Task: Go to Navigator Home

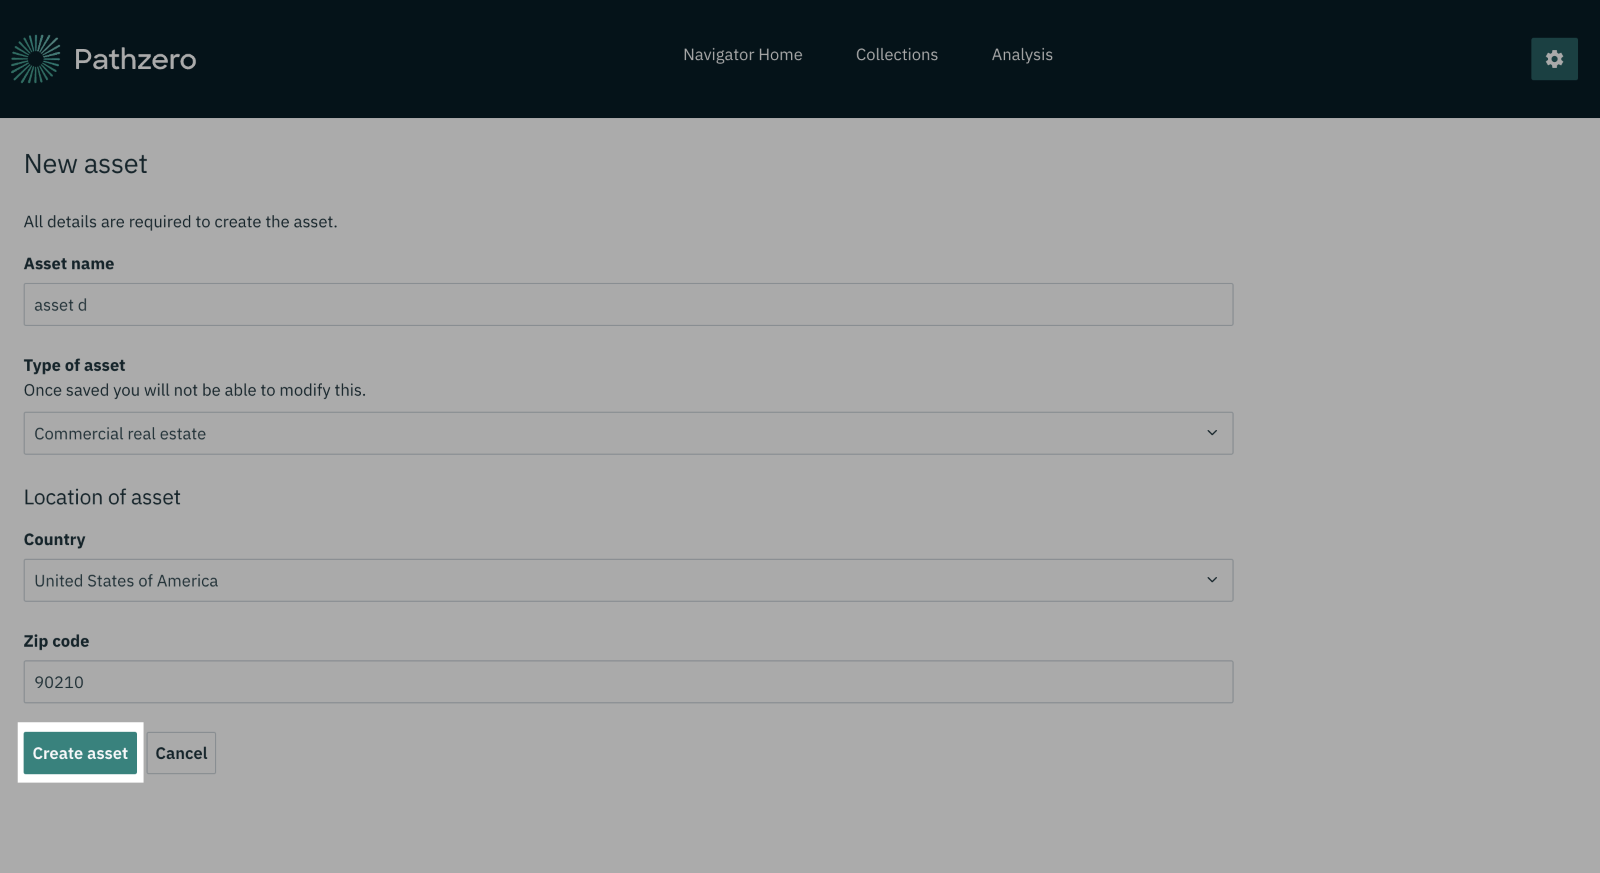Action: [743, 55]
